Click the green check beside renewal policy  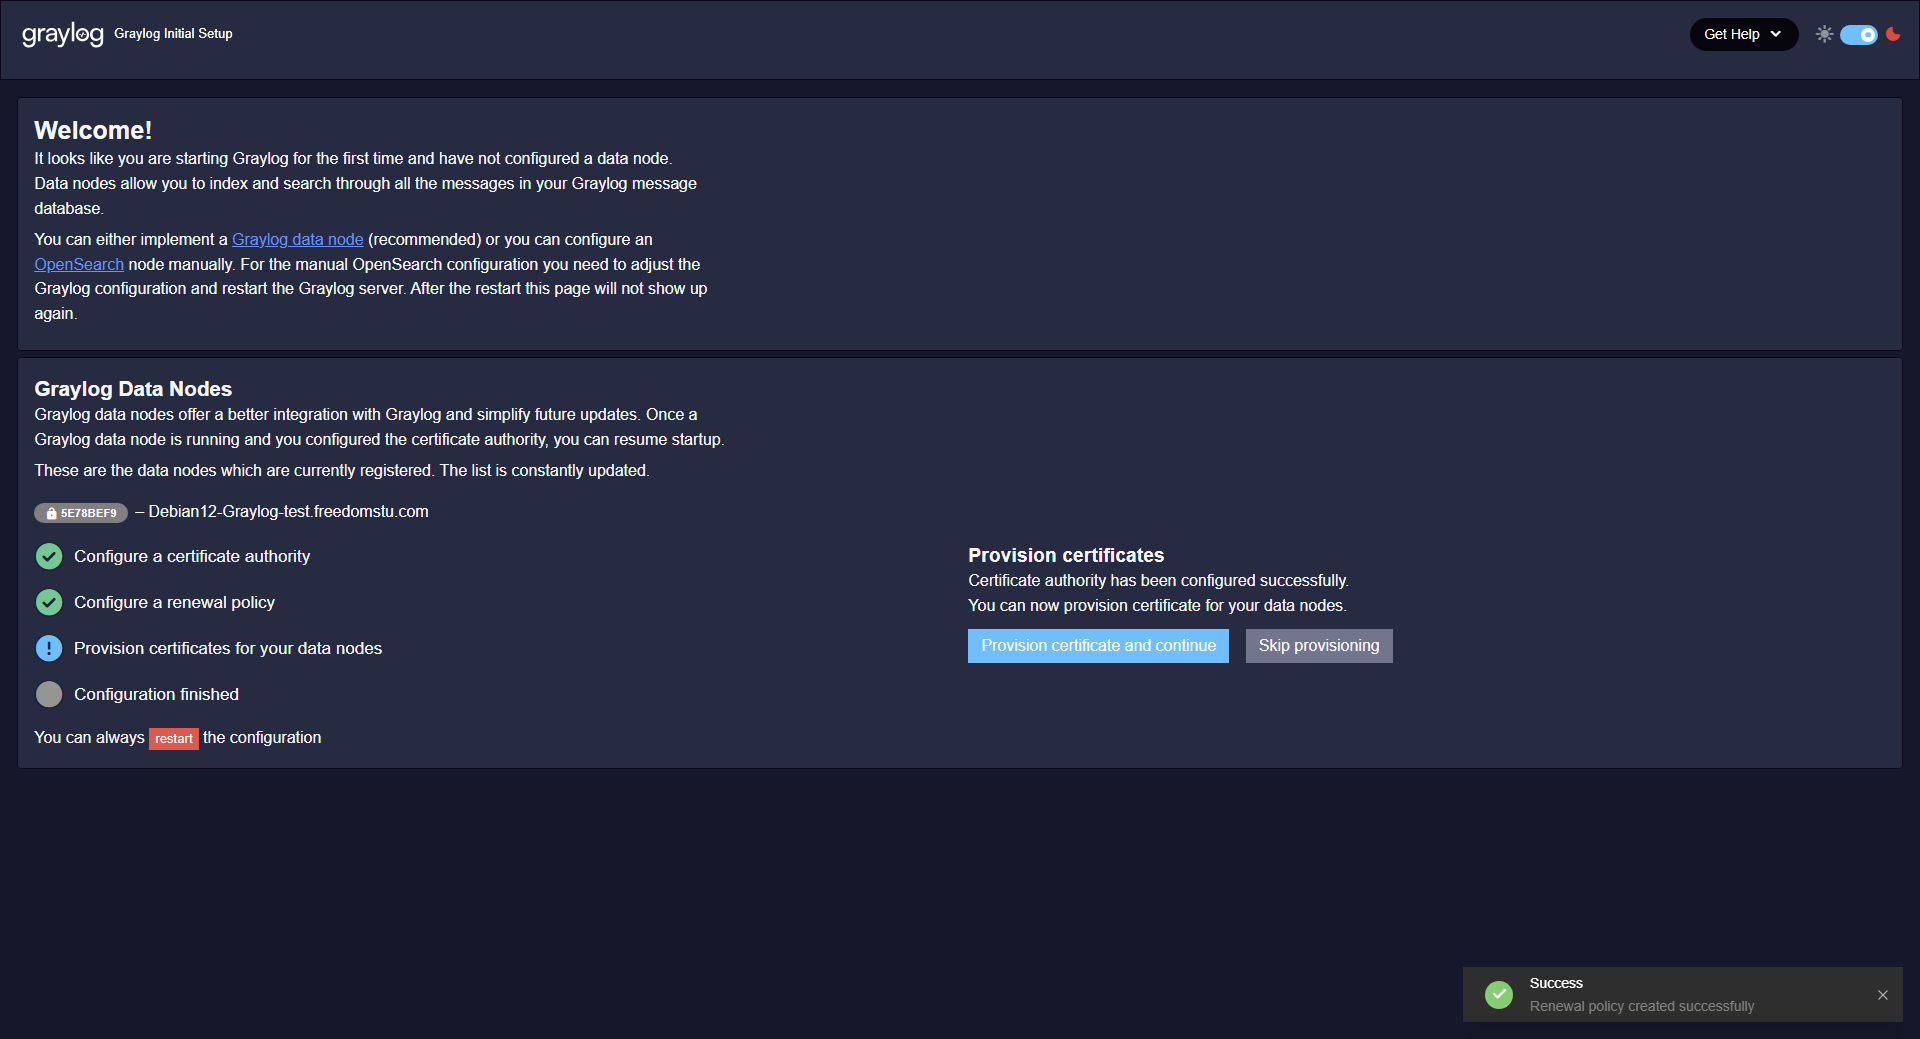[x=49, y=602]
